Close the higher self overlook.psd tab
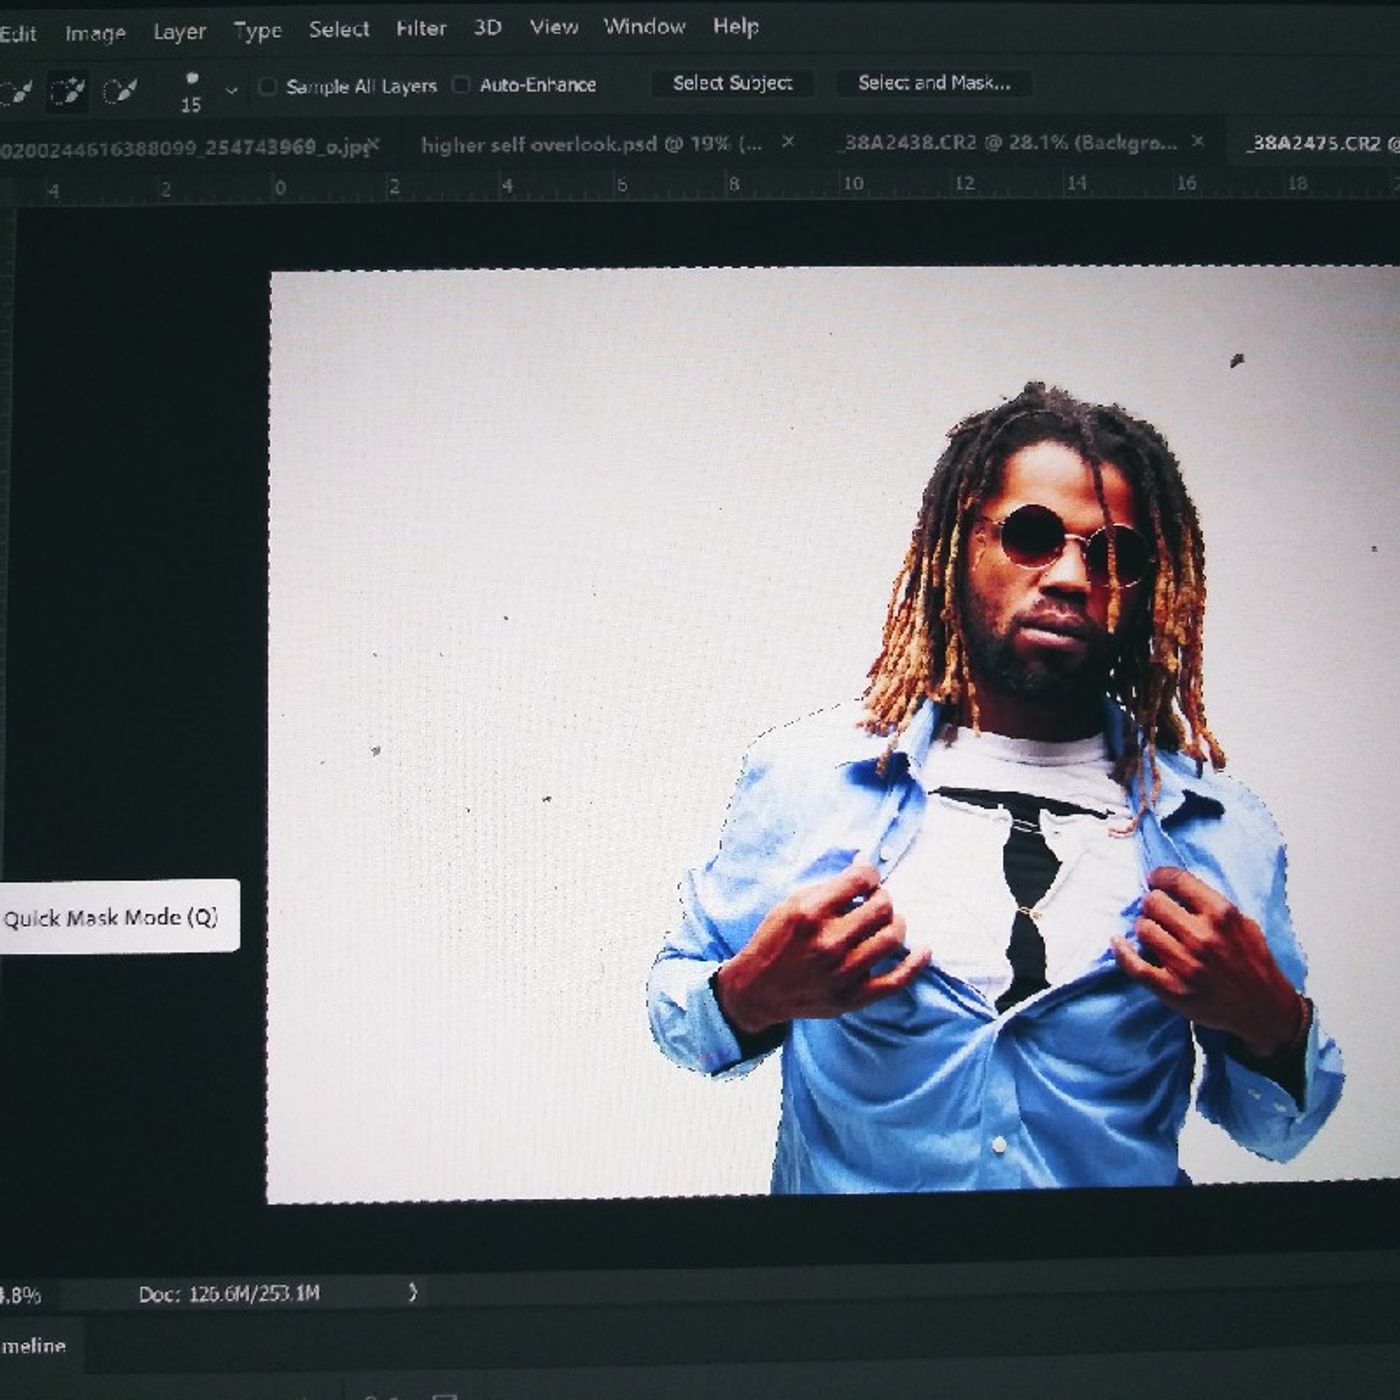Screen dimensions: 1400x1400 coord(788,142)
